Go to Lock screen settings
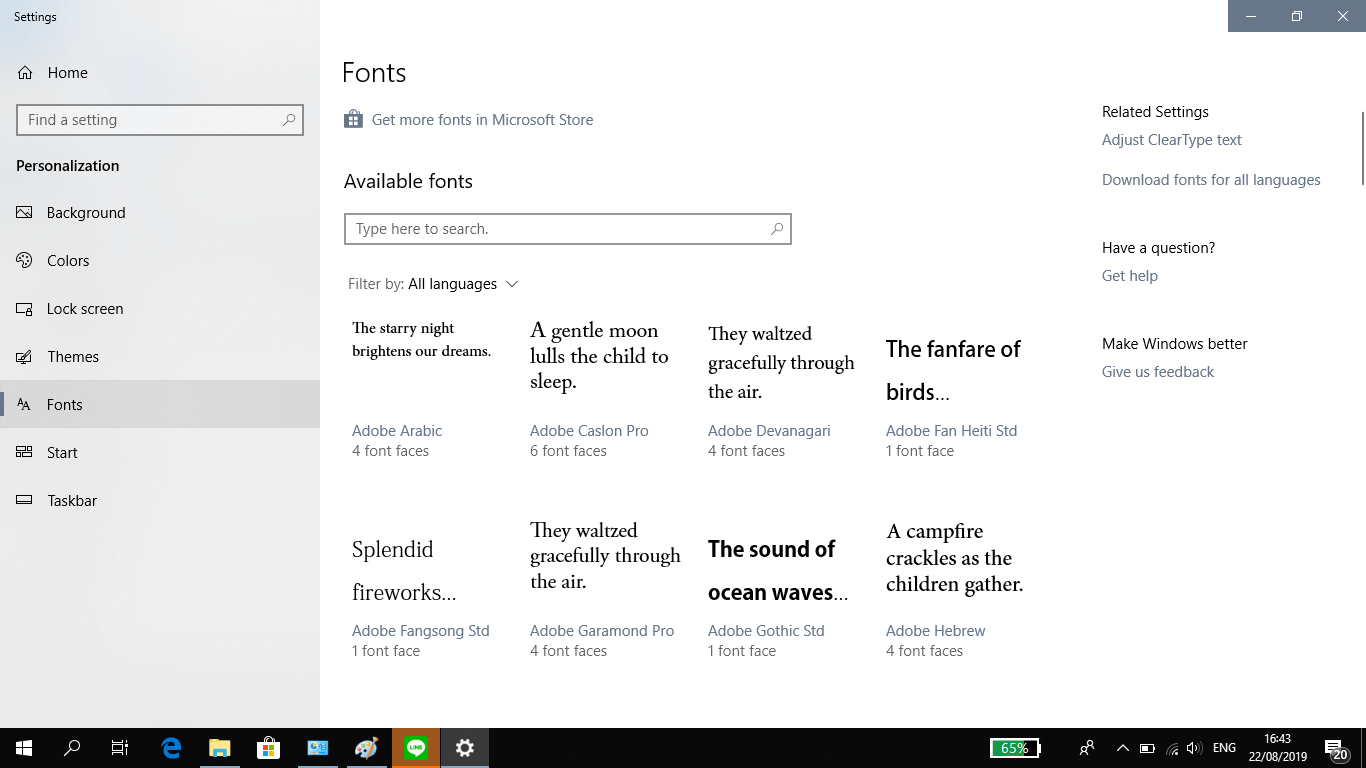This screenshot has height=768, width=1366. point(85,309)
